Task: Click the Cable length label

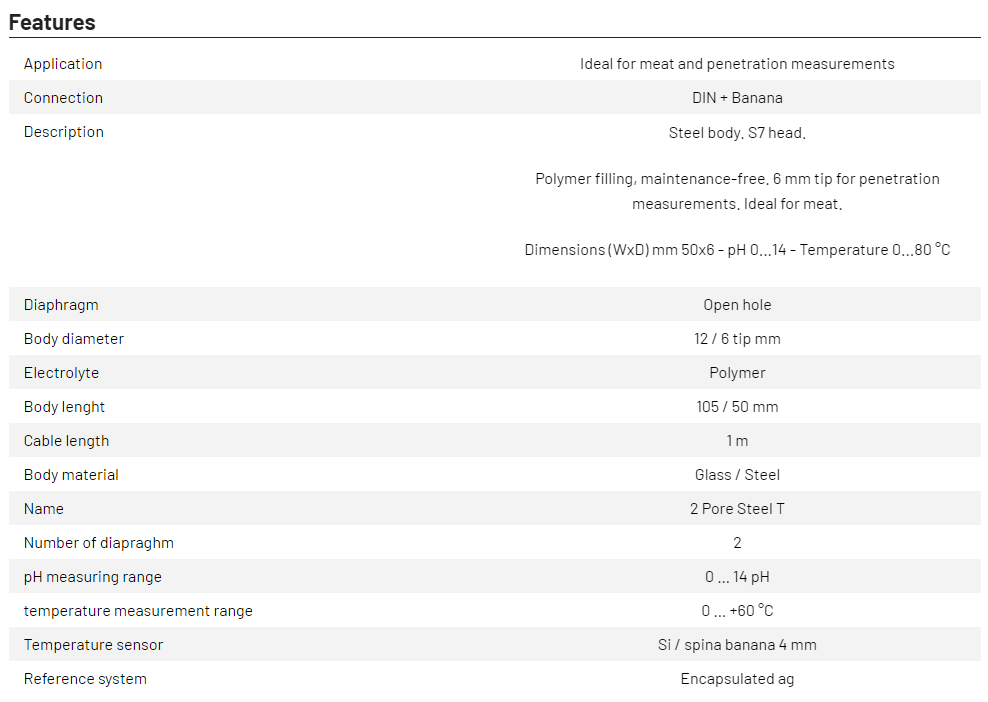Action: (66, 441)
